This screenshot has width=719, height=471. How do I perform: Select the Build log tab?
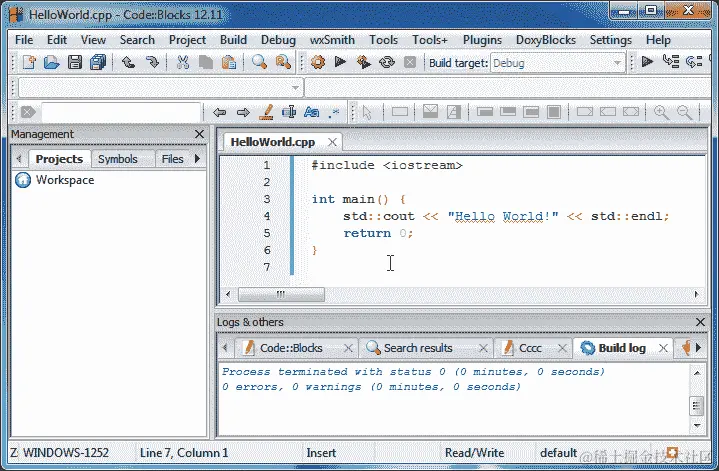(622, 348)
